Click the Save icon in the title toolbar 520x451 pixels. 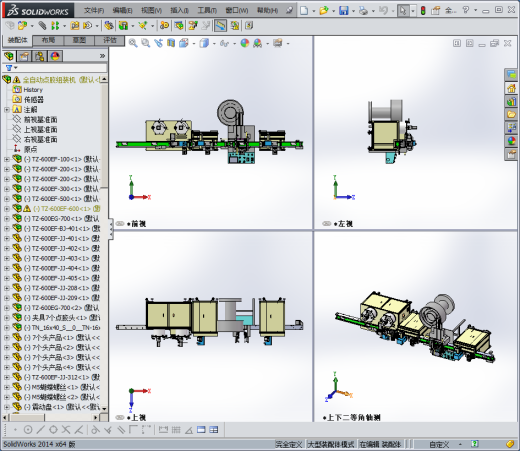tap(343, 10)
